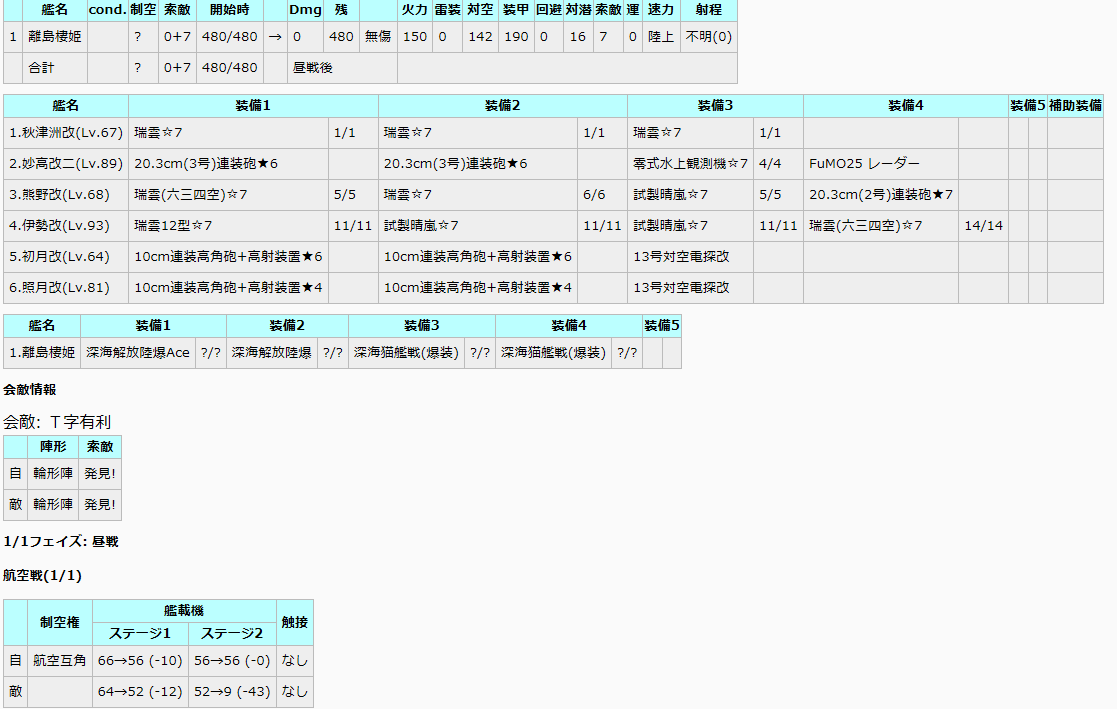Click the 深海解放陸爆Ace enemy equipment cell

138,353
